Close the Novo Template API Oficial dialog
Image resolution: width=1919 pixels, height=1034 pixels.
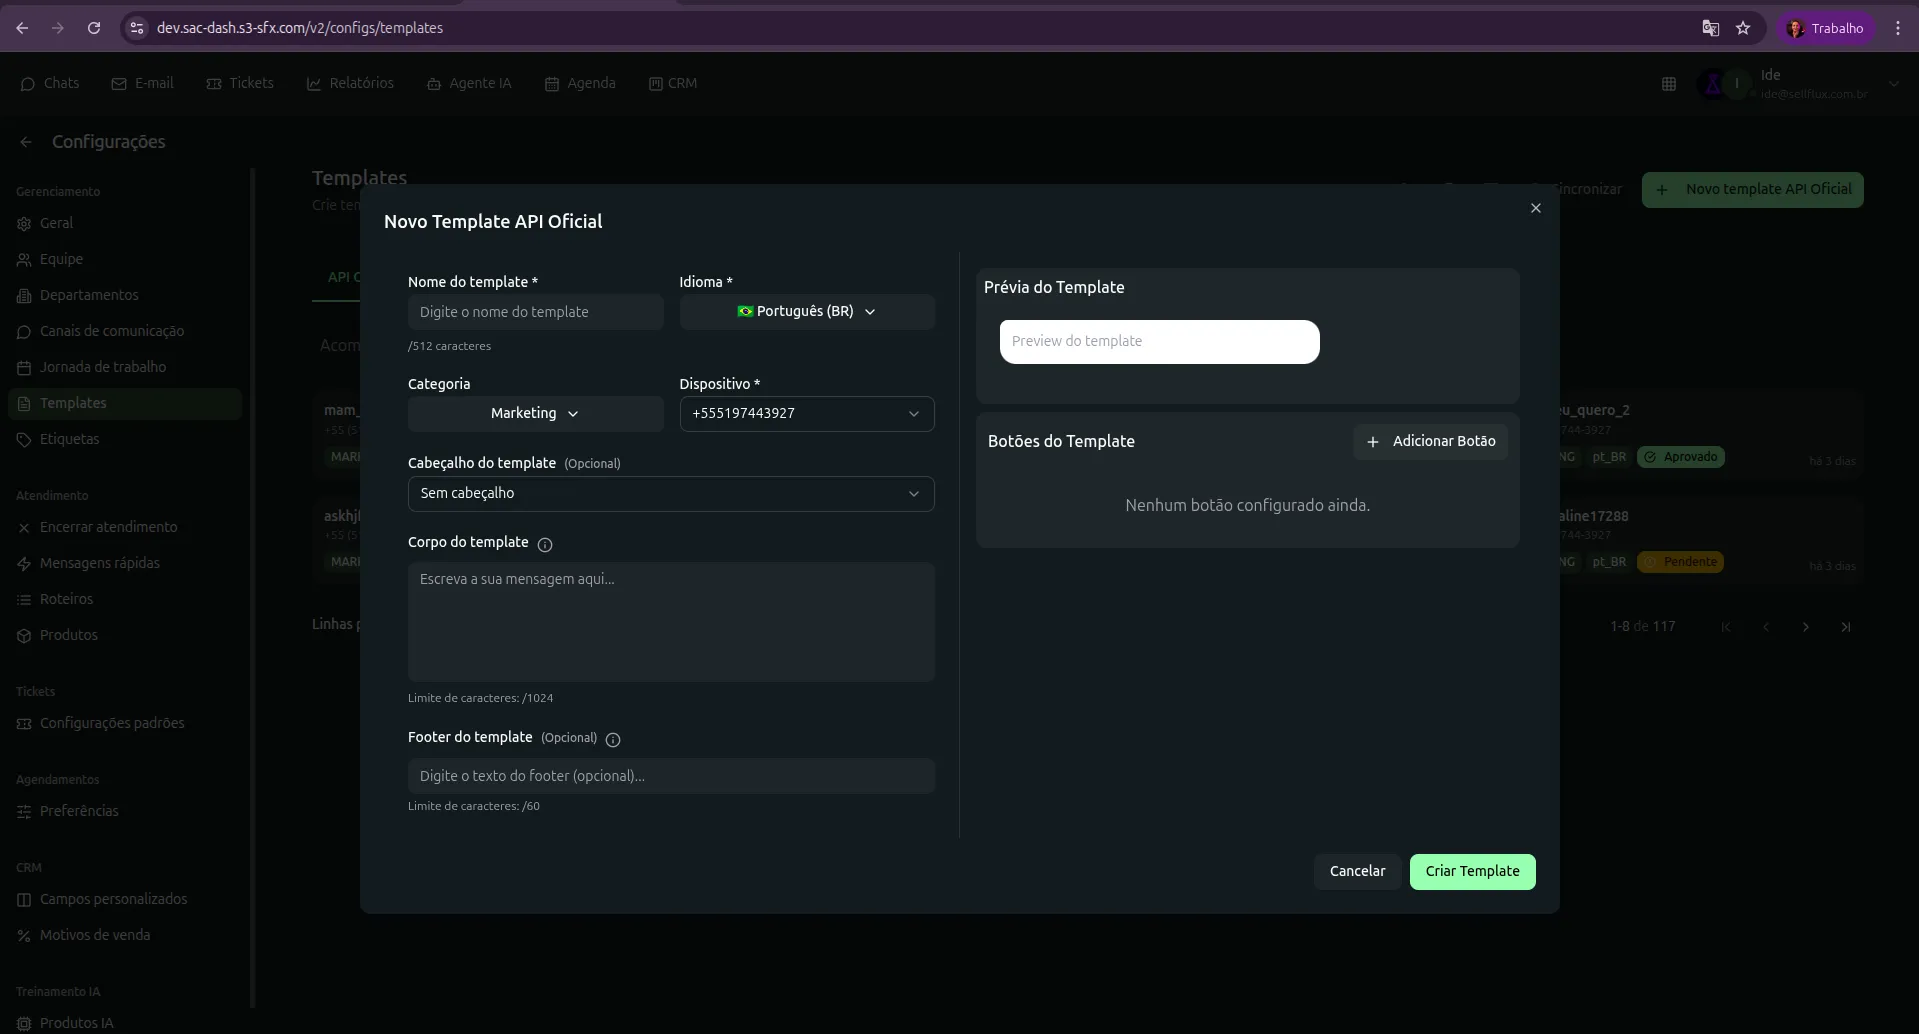coord(1535,208)
